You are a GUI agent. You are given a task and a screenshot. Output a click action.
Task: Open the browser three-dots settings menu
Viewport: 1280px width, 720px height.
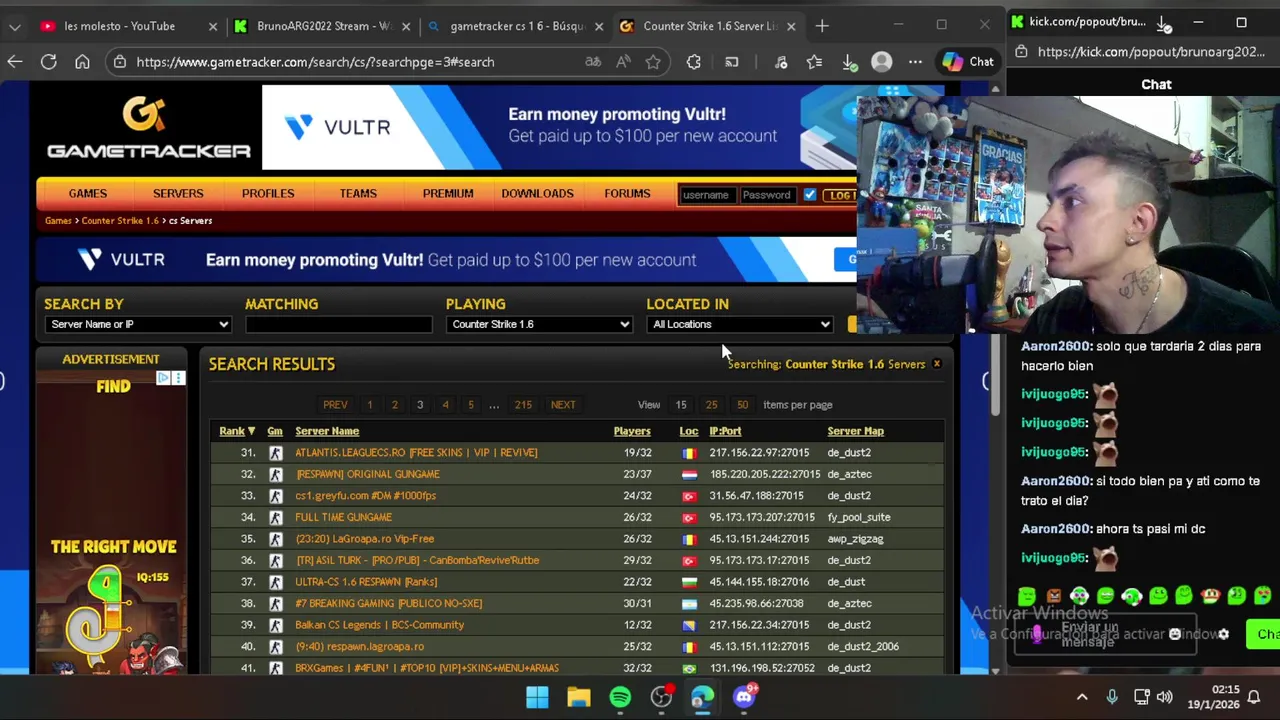915,62
